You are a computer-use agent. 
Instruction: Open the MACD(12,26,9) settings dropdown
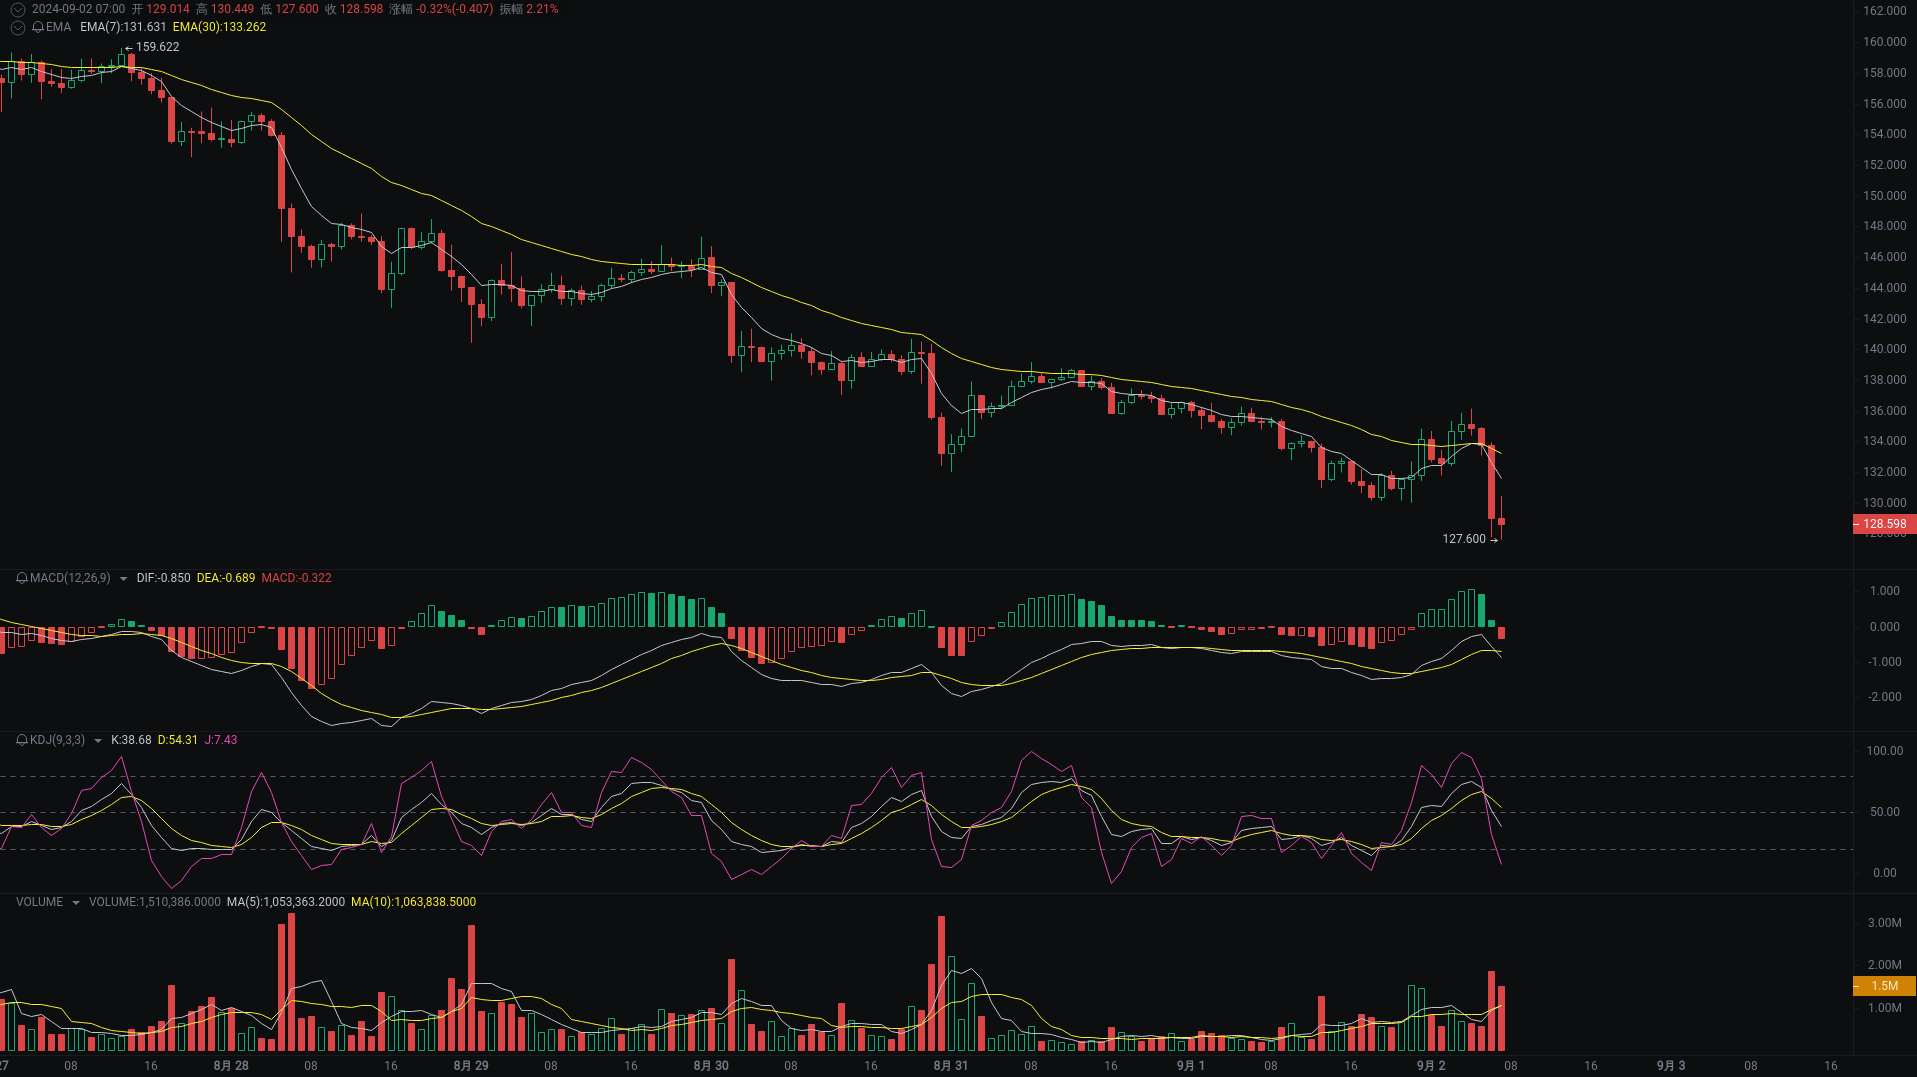(122, 578)
